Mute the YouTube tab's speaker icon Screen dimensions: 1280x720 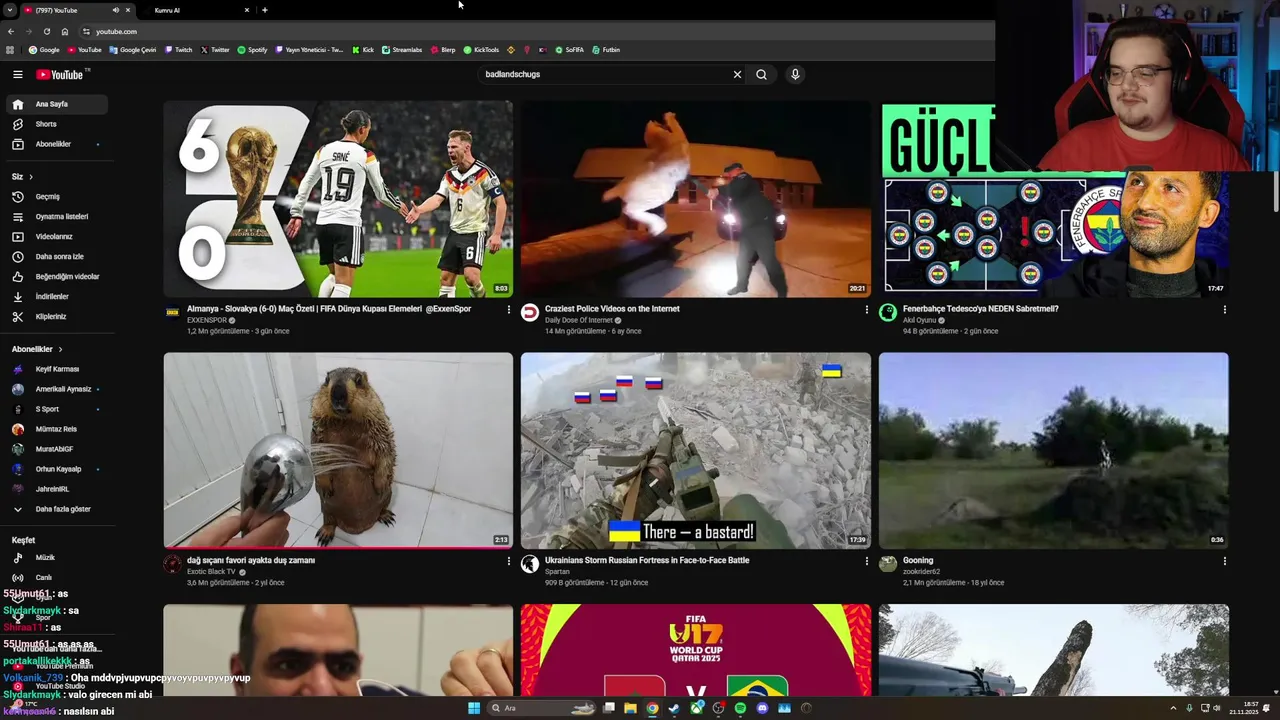pyautogui.click(x=115, y=10)
